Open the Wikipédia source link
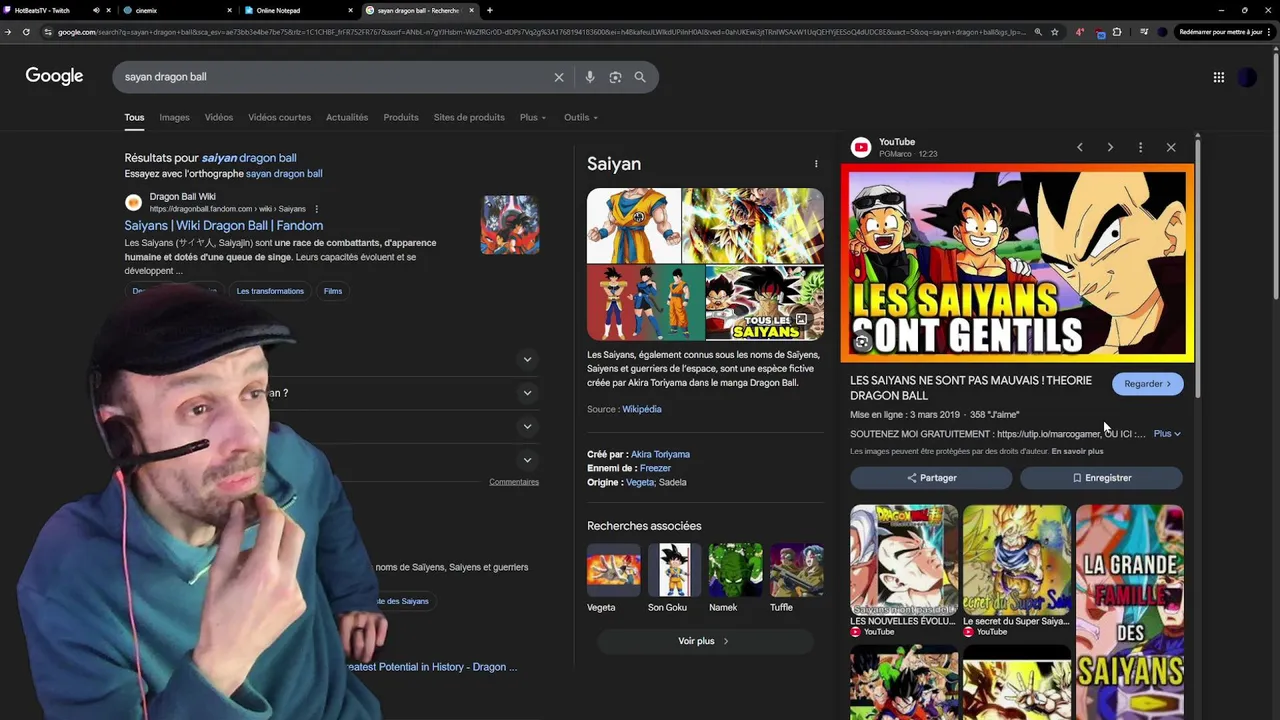The width and height of the screenshot is (1280, 720). point(641,409)
